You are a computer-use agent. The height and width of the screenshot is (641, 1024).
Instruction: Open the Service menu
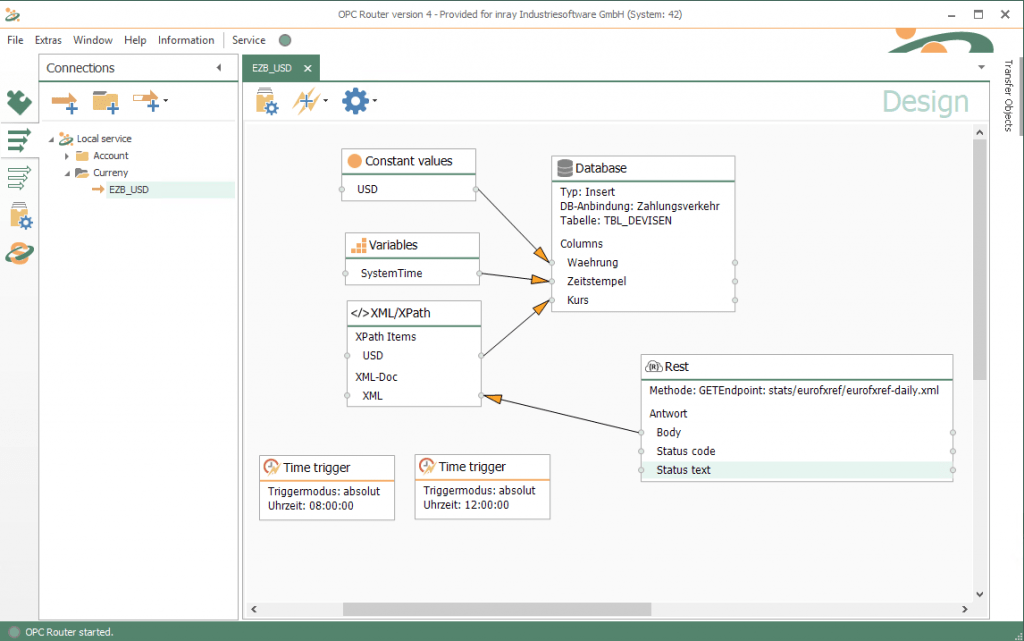coord(249,40)
